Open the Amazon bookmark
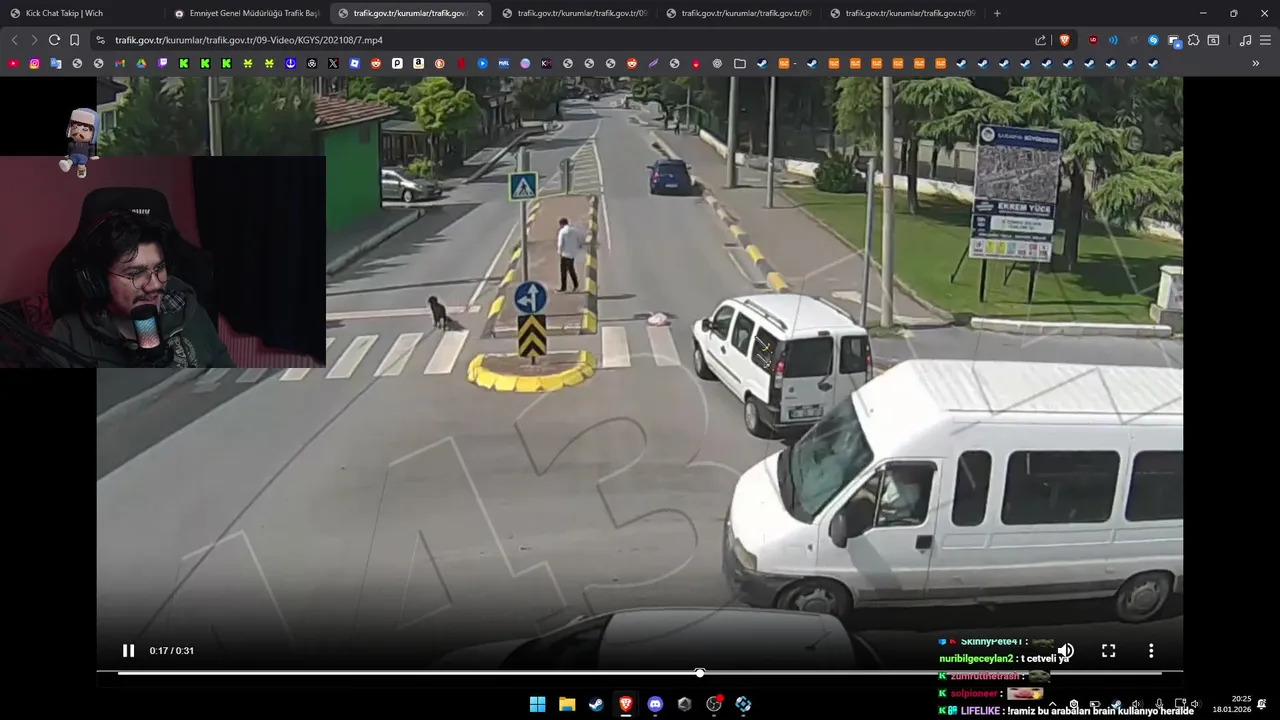This screenshot has width=1280, height=720. (418, 63)
